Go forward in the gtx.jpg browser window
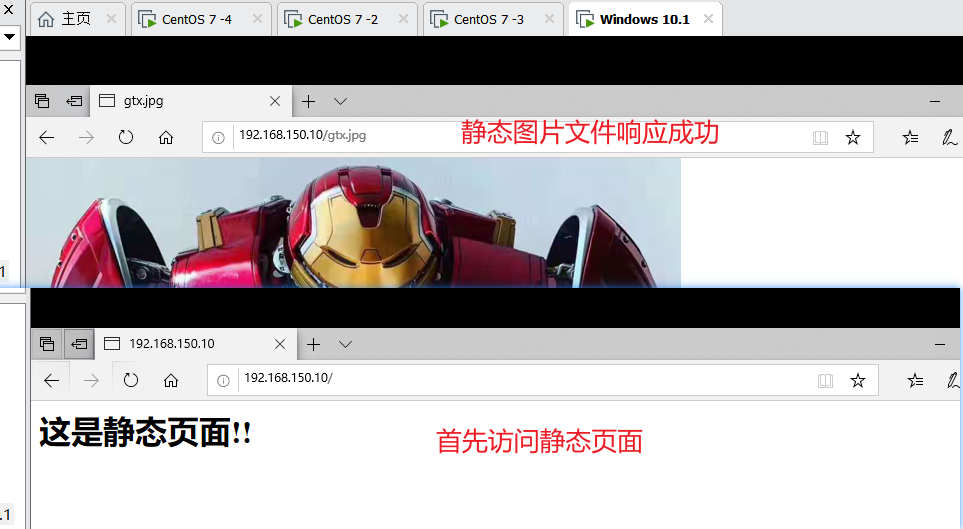The image size is (963, 529). coord(87,138)
